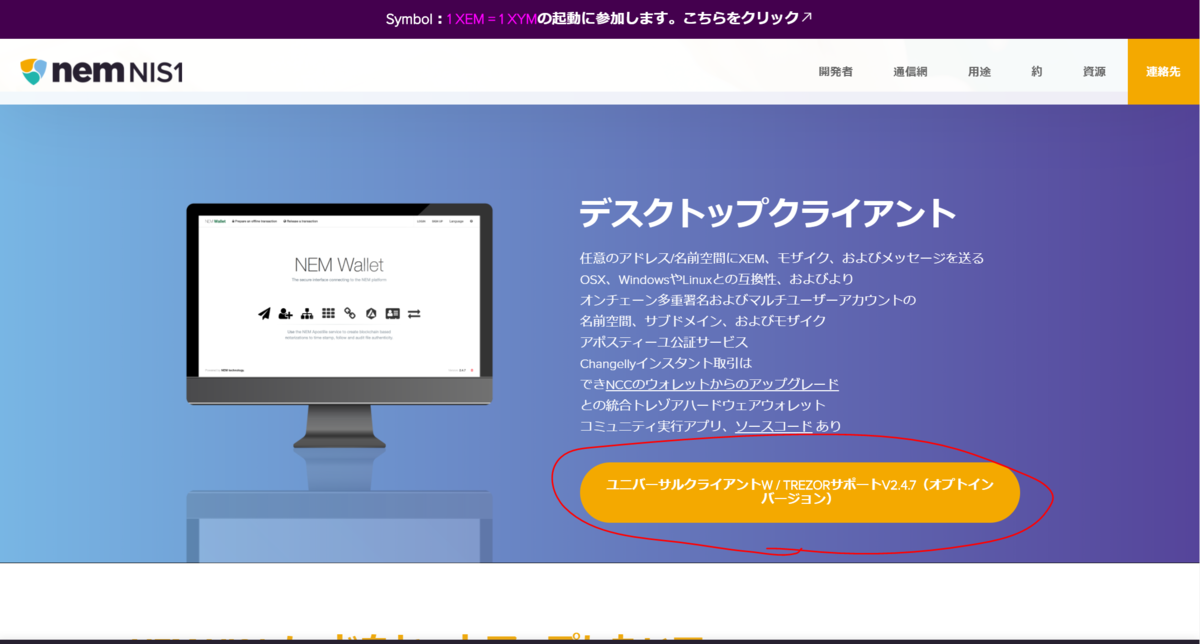Screen dimensions: 1200x644
Task: Open the 用途 menu item
Action: point(979,72)
